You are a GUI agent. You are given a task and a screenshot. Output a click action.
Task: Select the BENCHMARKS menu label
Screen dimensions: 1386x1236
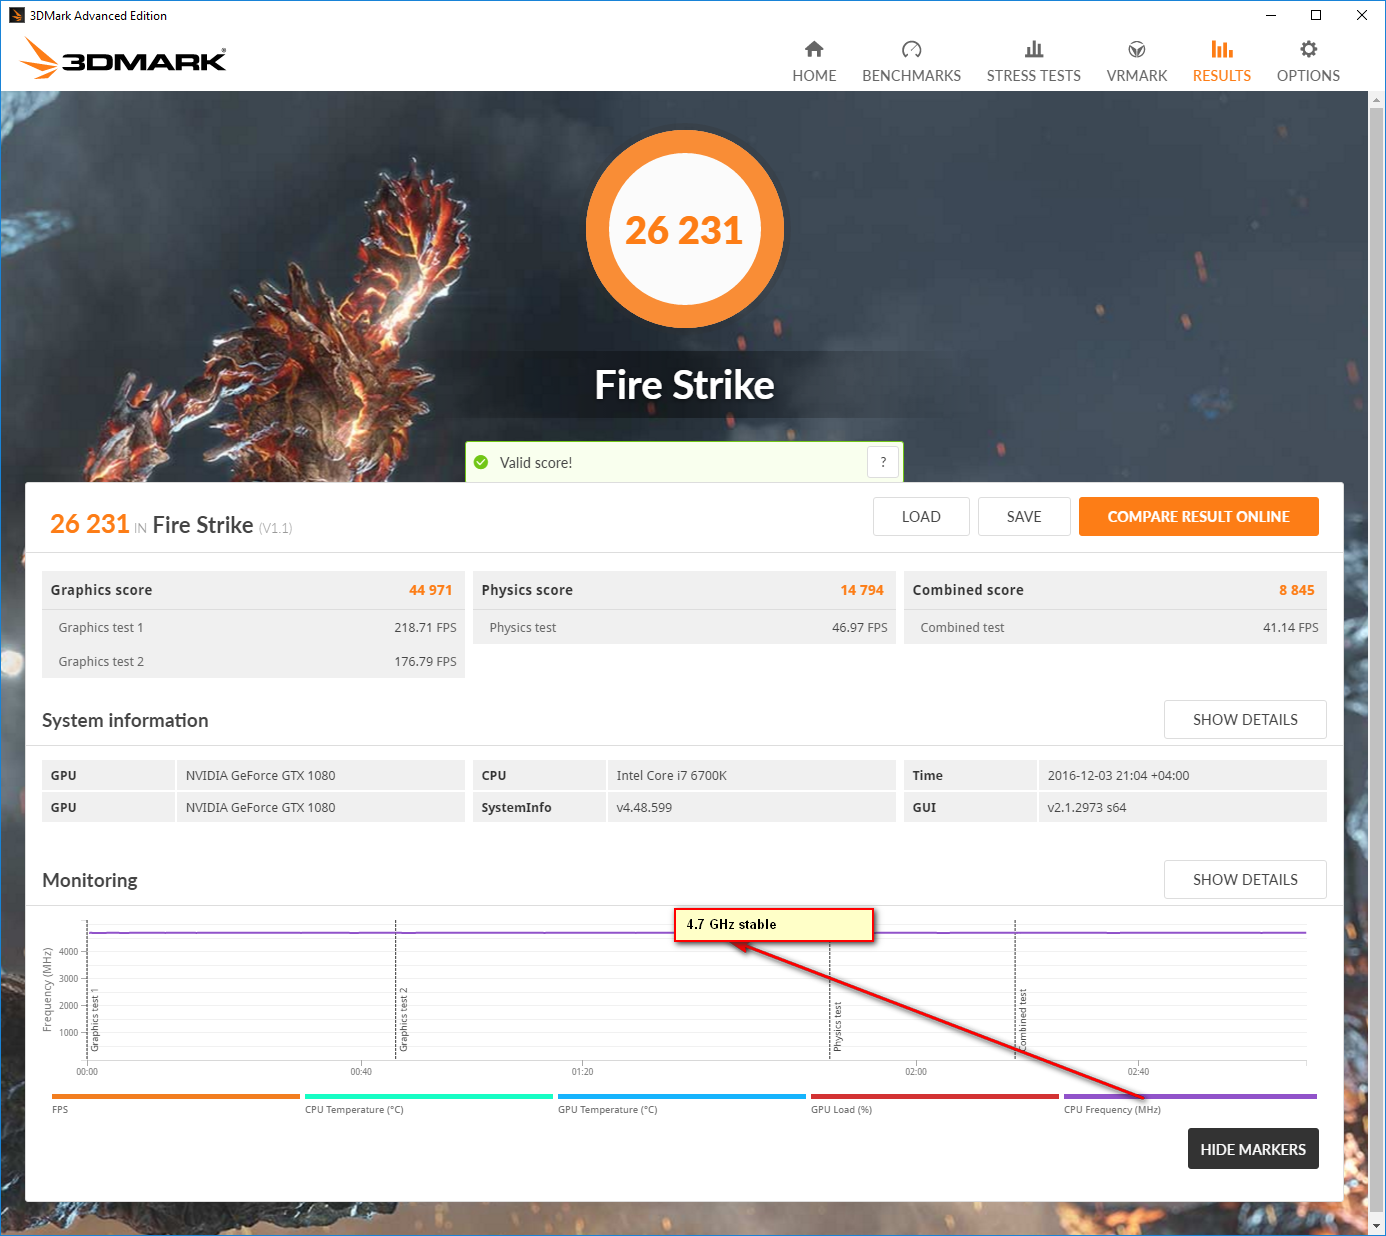911,76
